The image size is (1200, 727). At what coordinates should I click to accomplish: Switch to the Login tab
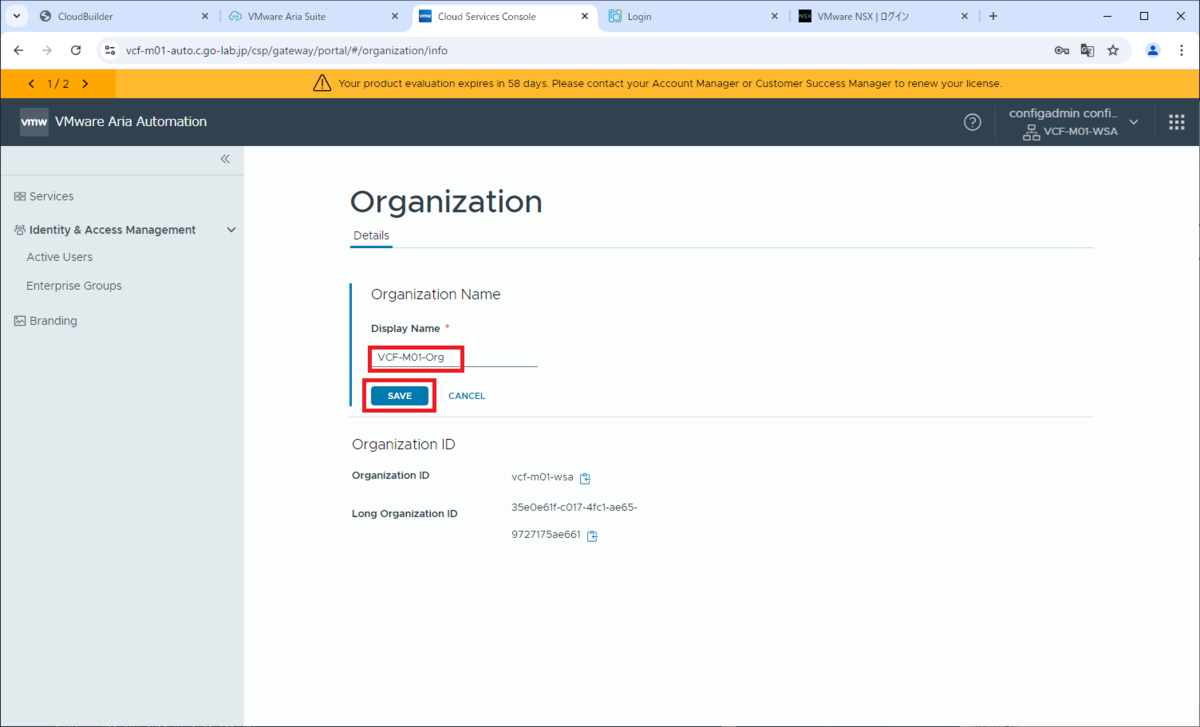click(x=694, y=16)
